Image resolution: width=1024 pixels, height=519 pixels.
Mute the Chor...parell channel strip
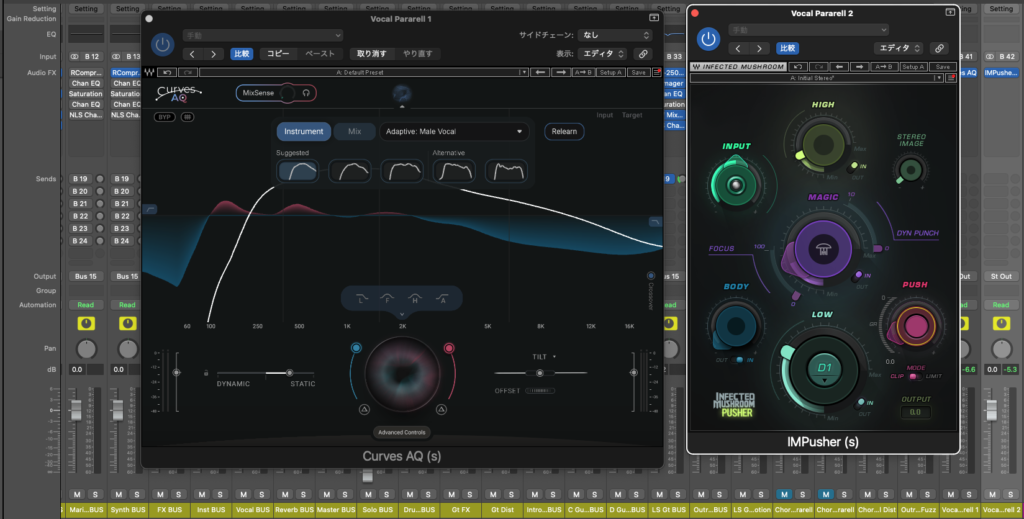(784, 495)
